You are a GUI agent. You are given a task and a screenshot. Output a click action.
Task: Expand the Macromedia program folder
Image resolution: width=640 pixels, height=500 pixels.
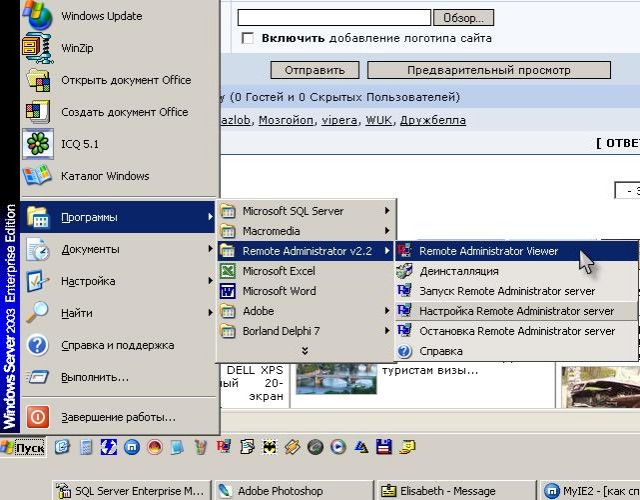click(305, 231)
